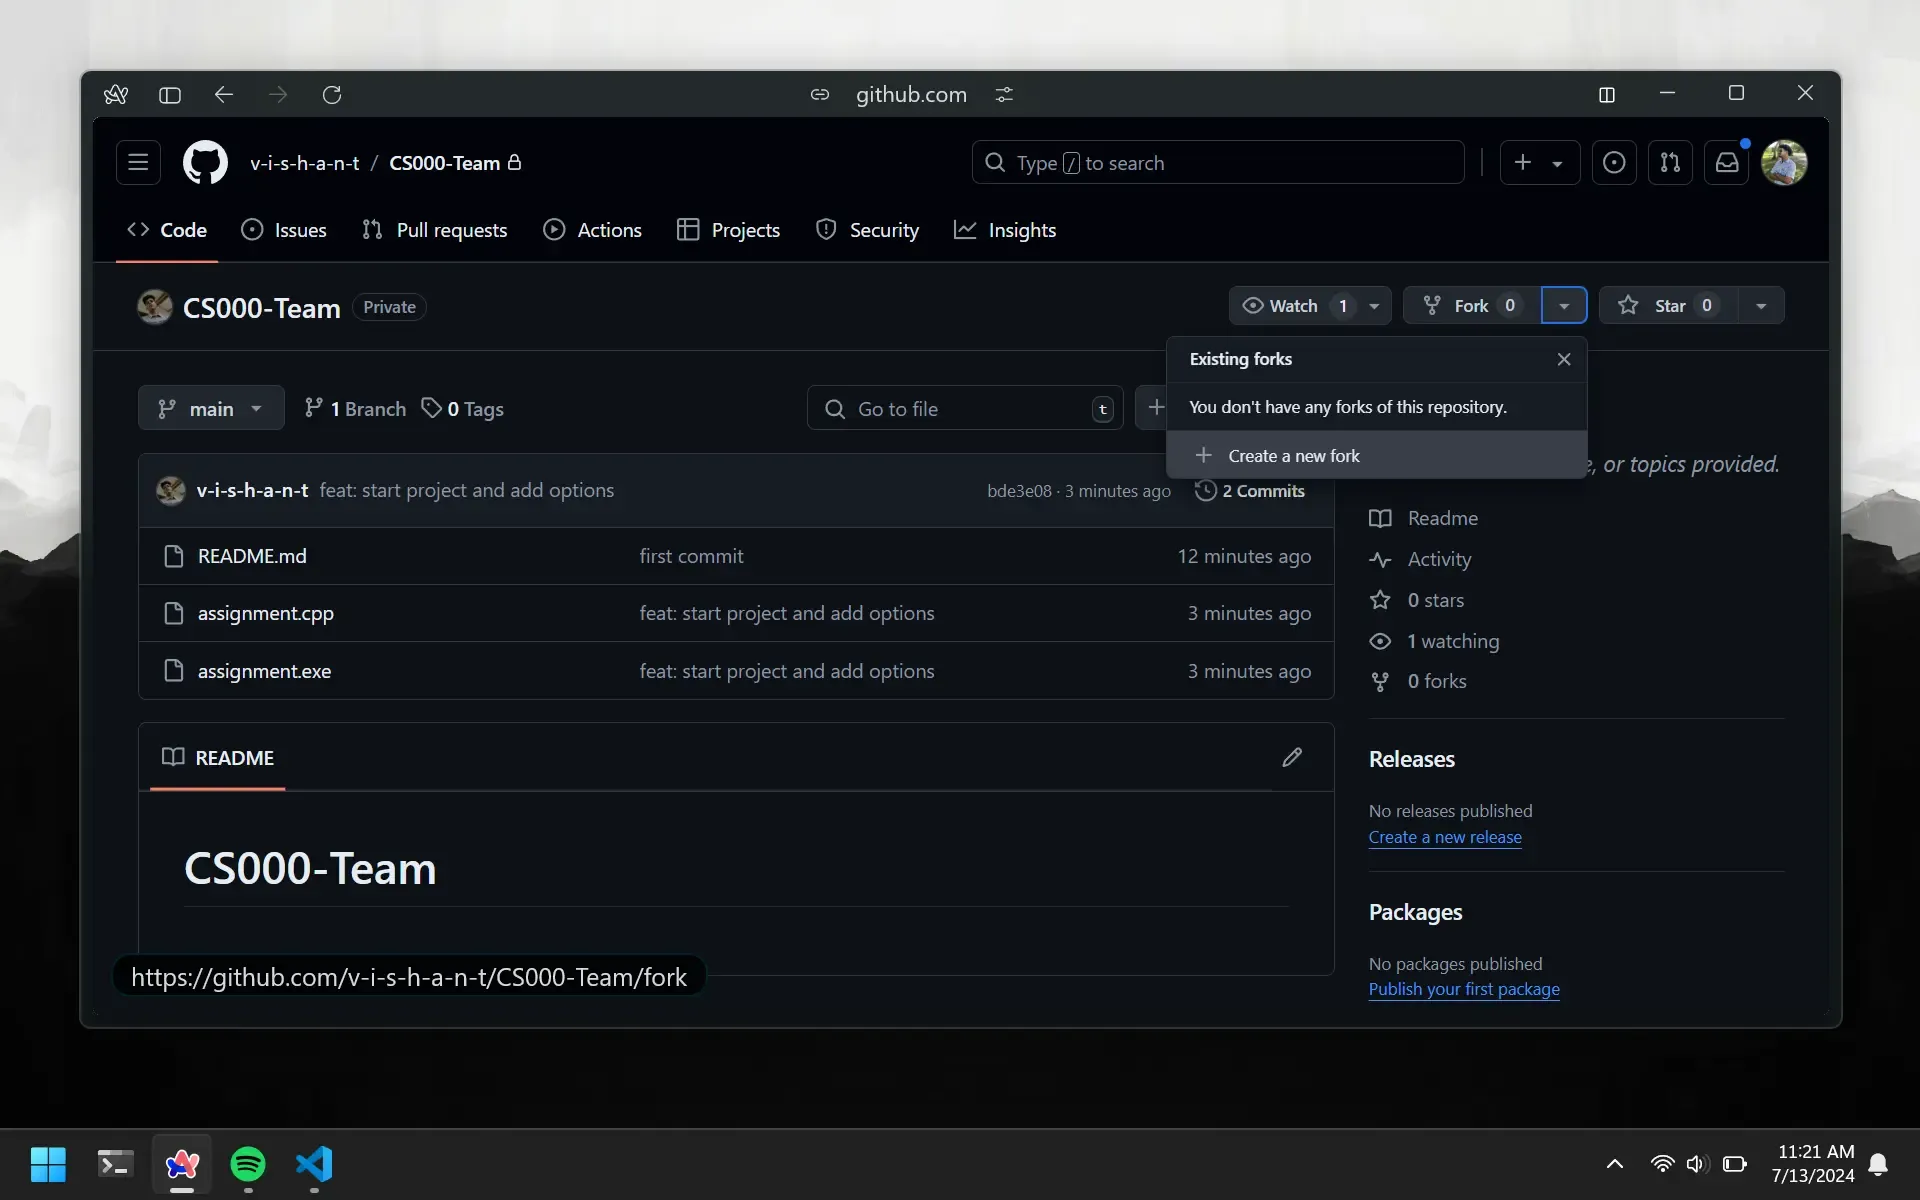Expand the main branch dropdown
The image size is (1920, 1200).
coord(211,408)
